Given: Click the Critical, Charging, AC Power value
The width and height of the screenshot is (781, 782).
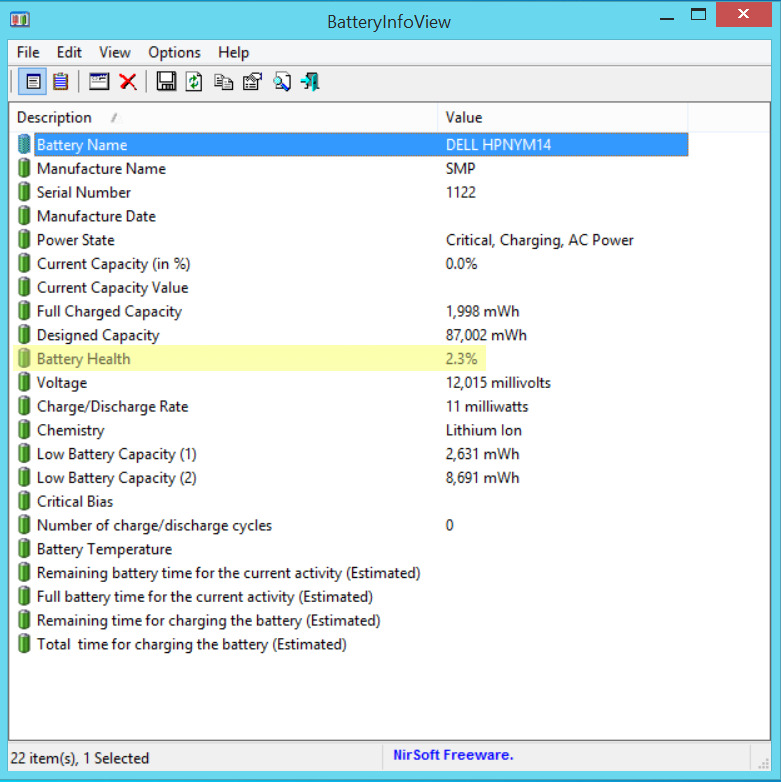Looking at the screenshot, I should pos(539,240).
